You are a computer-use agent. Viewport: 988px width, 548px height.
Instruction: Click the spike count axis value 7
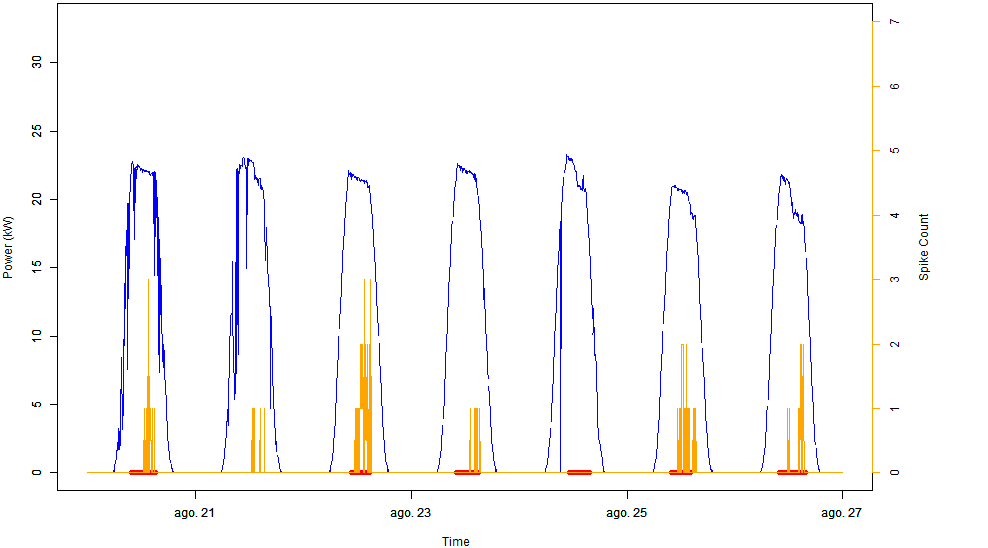pos(894,21)
